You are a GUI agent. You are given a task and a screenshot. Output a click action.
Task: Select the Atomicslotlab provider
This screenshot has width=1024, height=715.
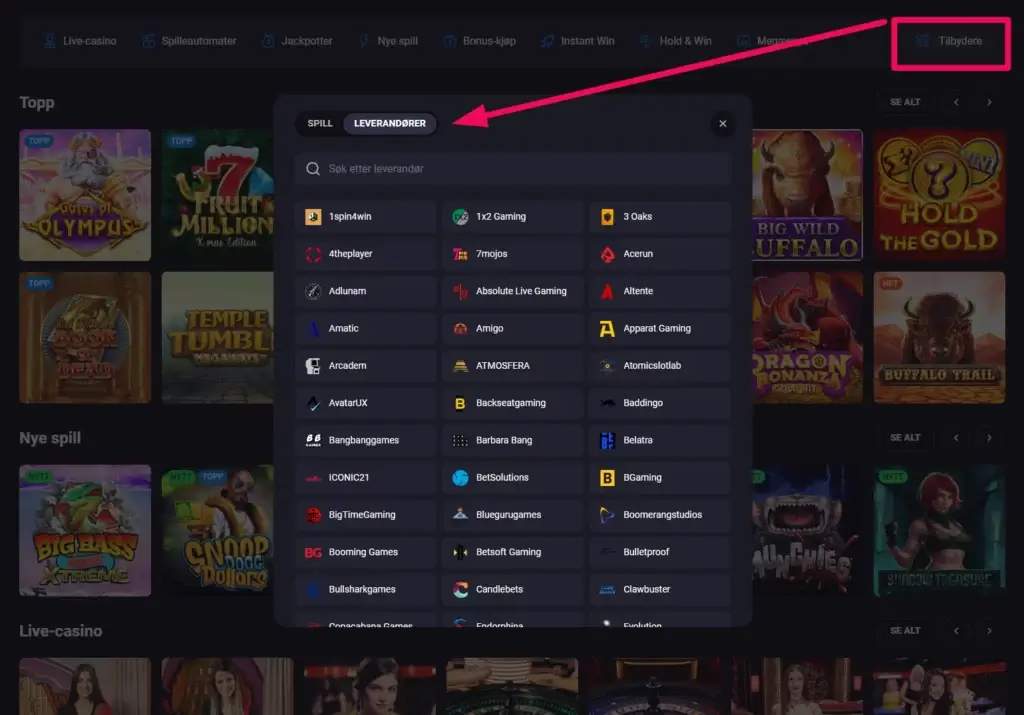(660, 366)
